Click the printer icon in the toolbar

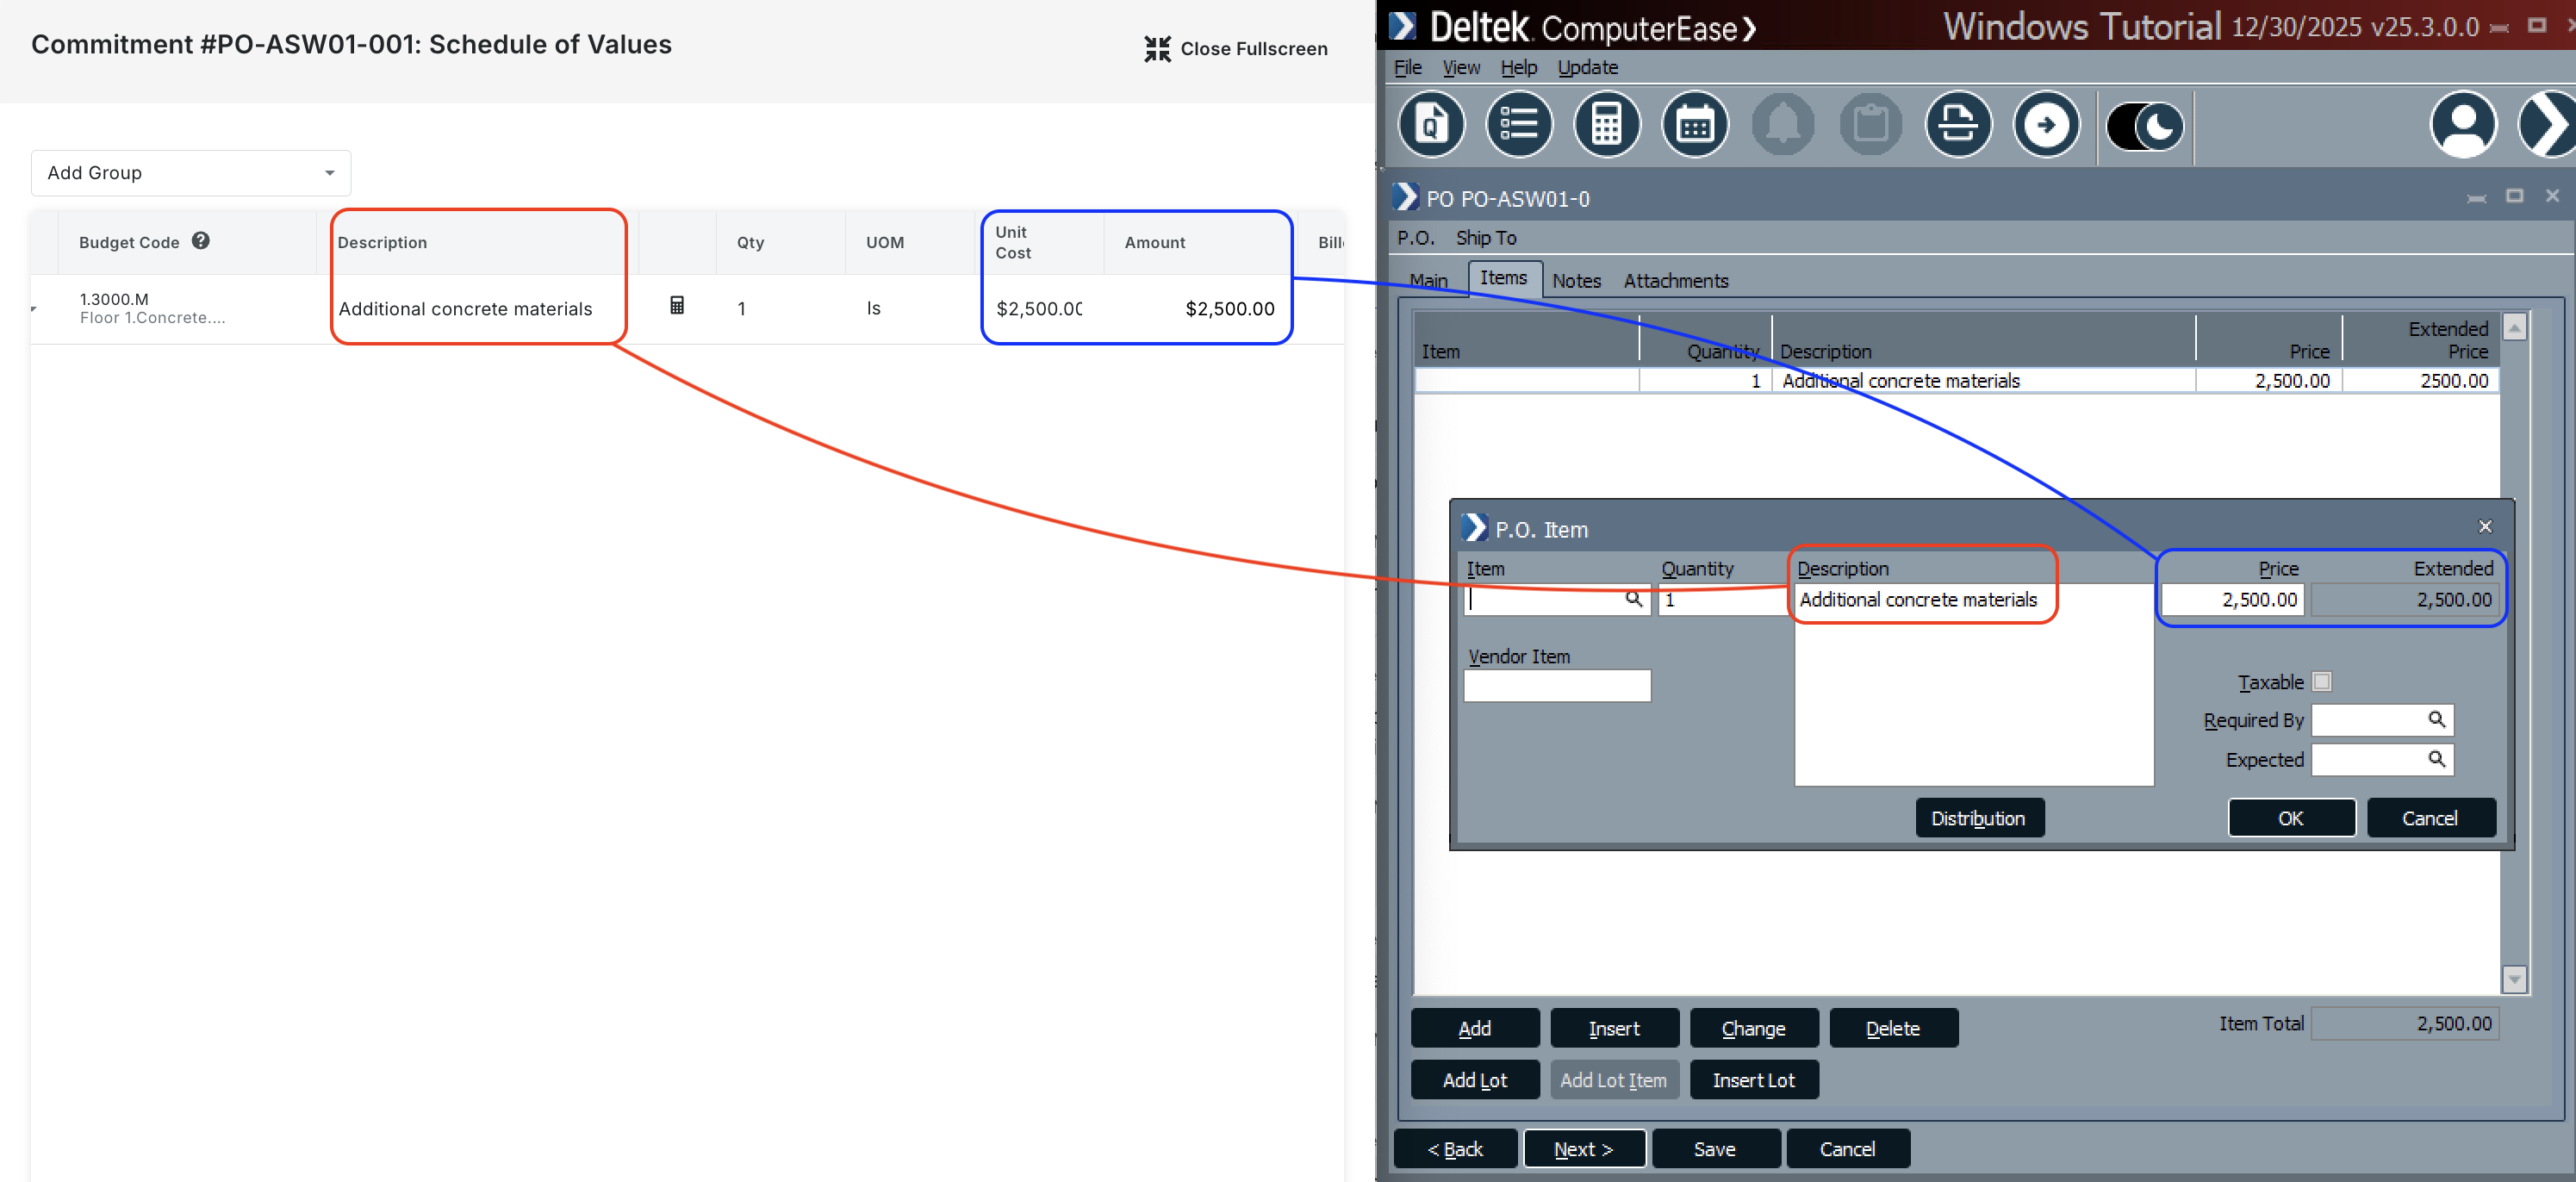(1958, 124)
